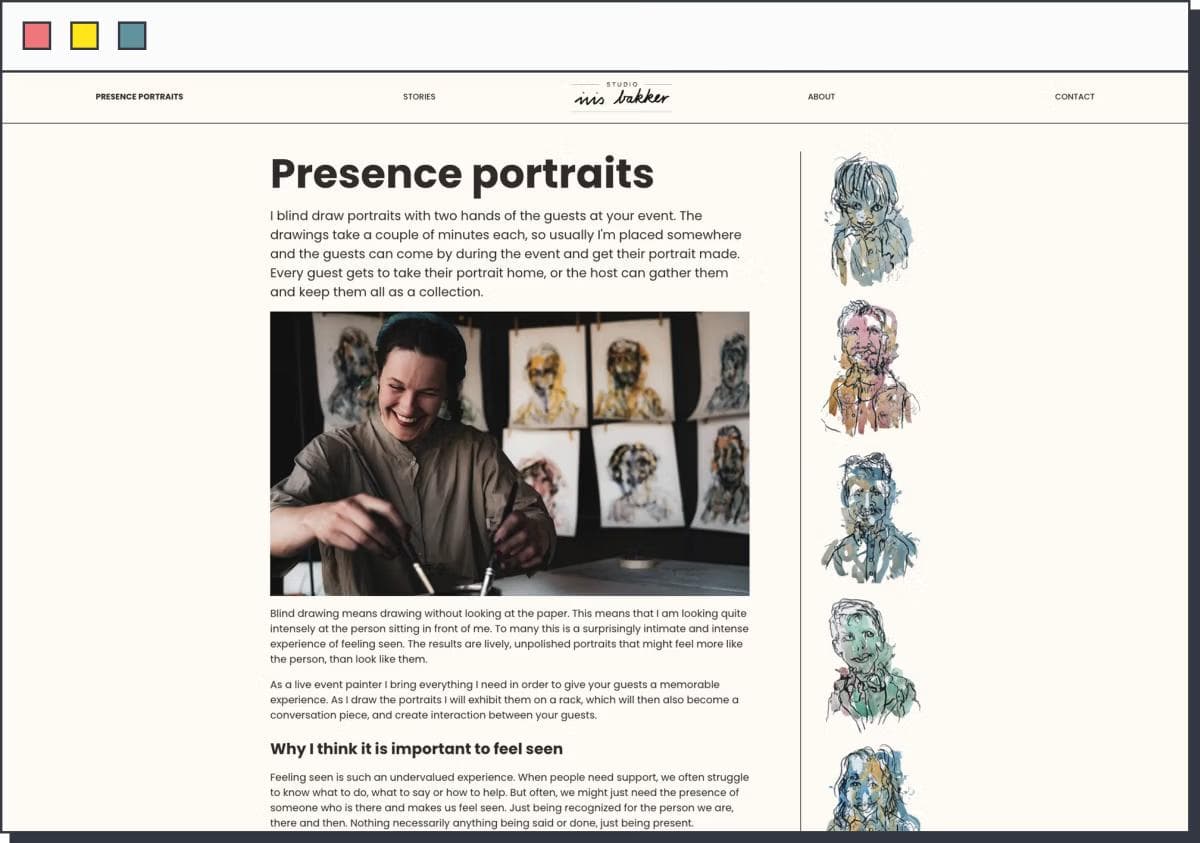This screenshot has width=1200, height=843.
Task: Open the Contact page
Action: (x=1074, y=96)
